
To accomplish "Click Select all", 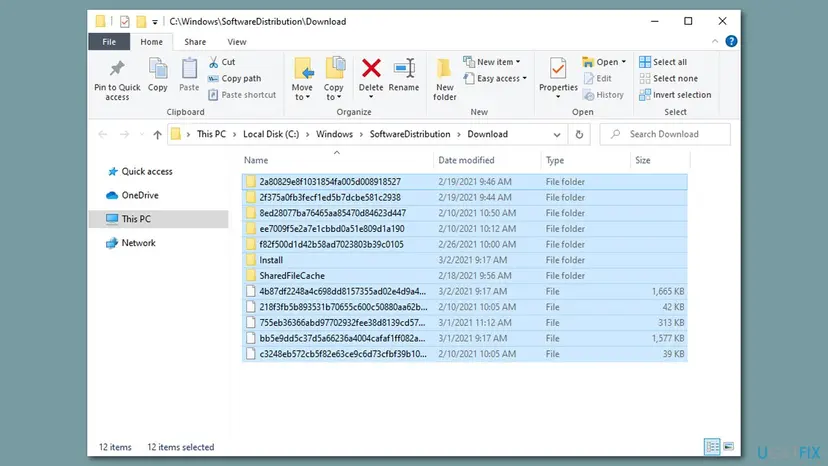I will (x=663, y=62).
